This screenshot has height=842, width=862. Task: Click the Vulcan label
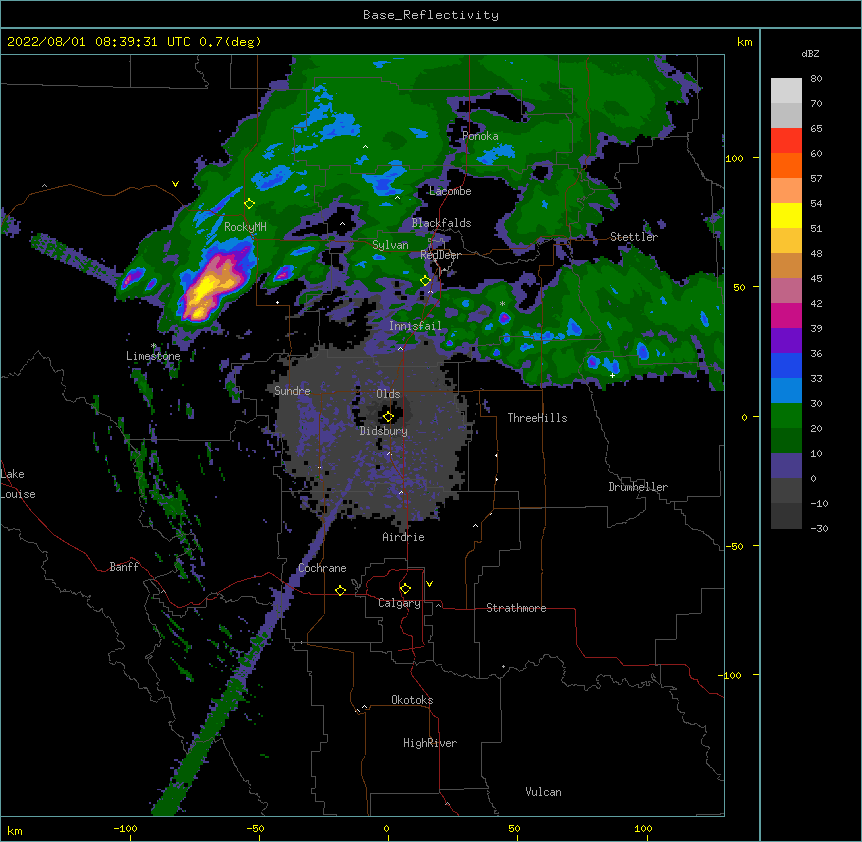point(543,792)
